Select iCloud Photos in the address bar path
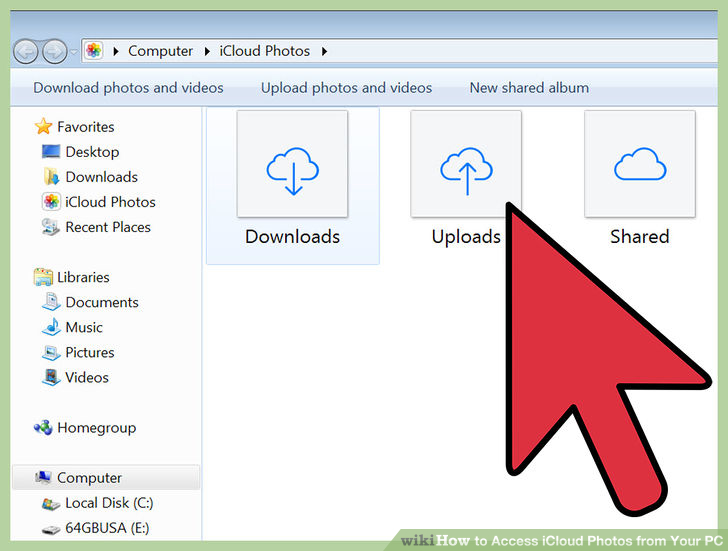The height and width of the screenshot is (551, 728). (265, 51)
